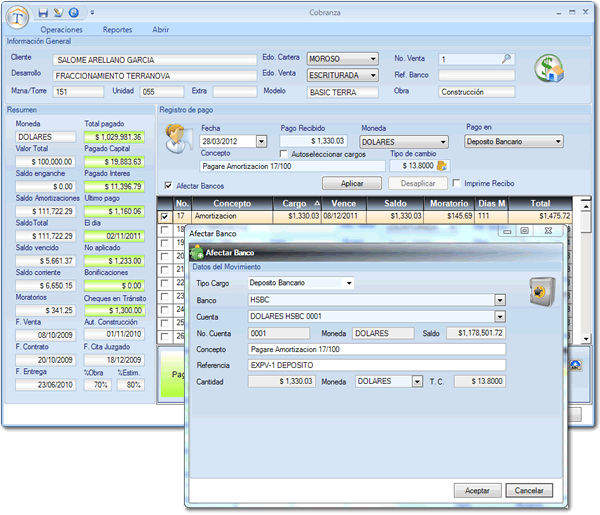Image resolution: width=600 pixels, height=515 pixels.
Task: Check the row 26 checkbox in charges grid
Action: pyautogui.click(x=165, y=337)
